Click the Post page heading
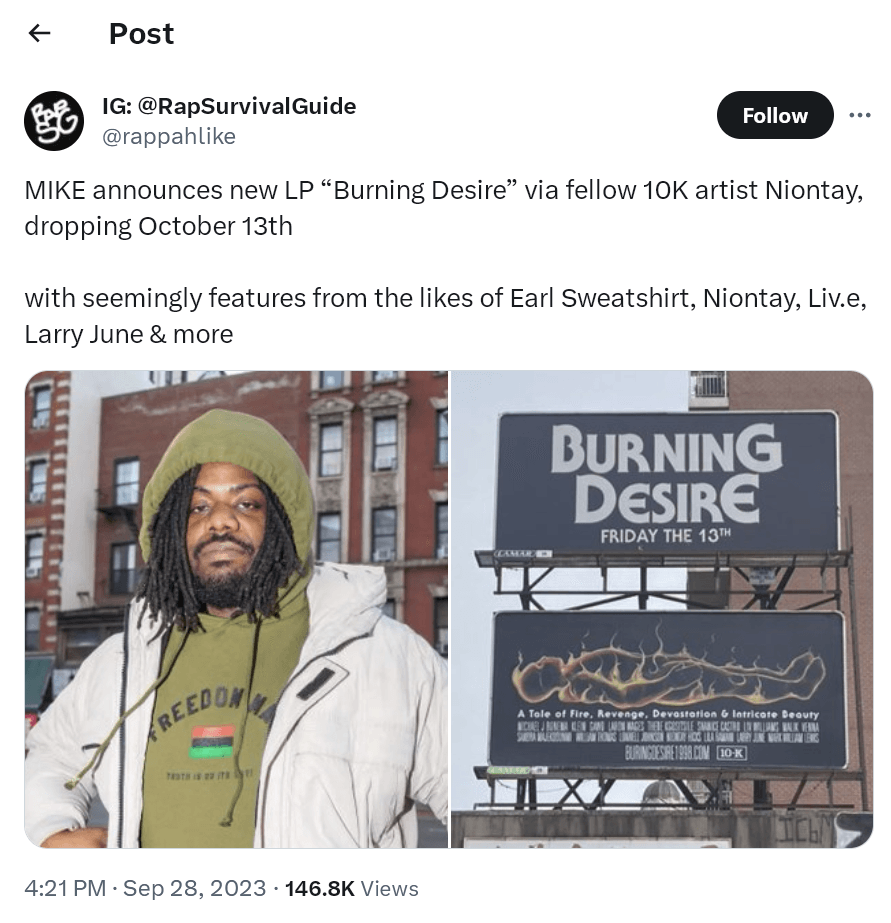 (141, 34)
